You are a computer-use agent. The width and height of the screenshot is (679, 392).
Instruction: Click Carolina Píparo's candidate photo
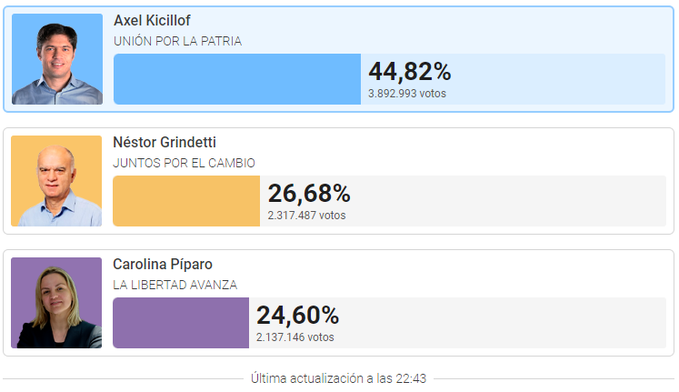coord(56,303)
